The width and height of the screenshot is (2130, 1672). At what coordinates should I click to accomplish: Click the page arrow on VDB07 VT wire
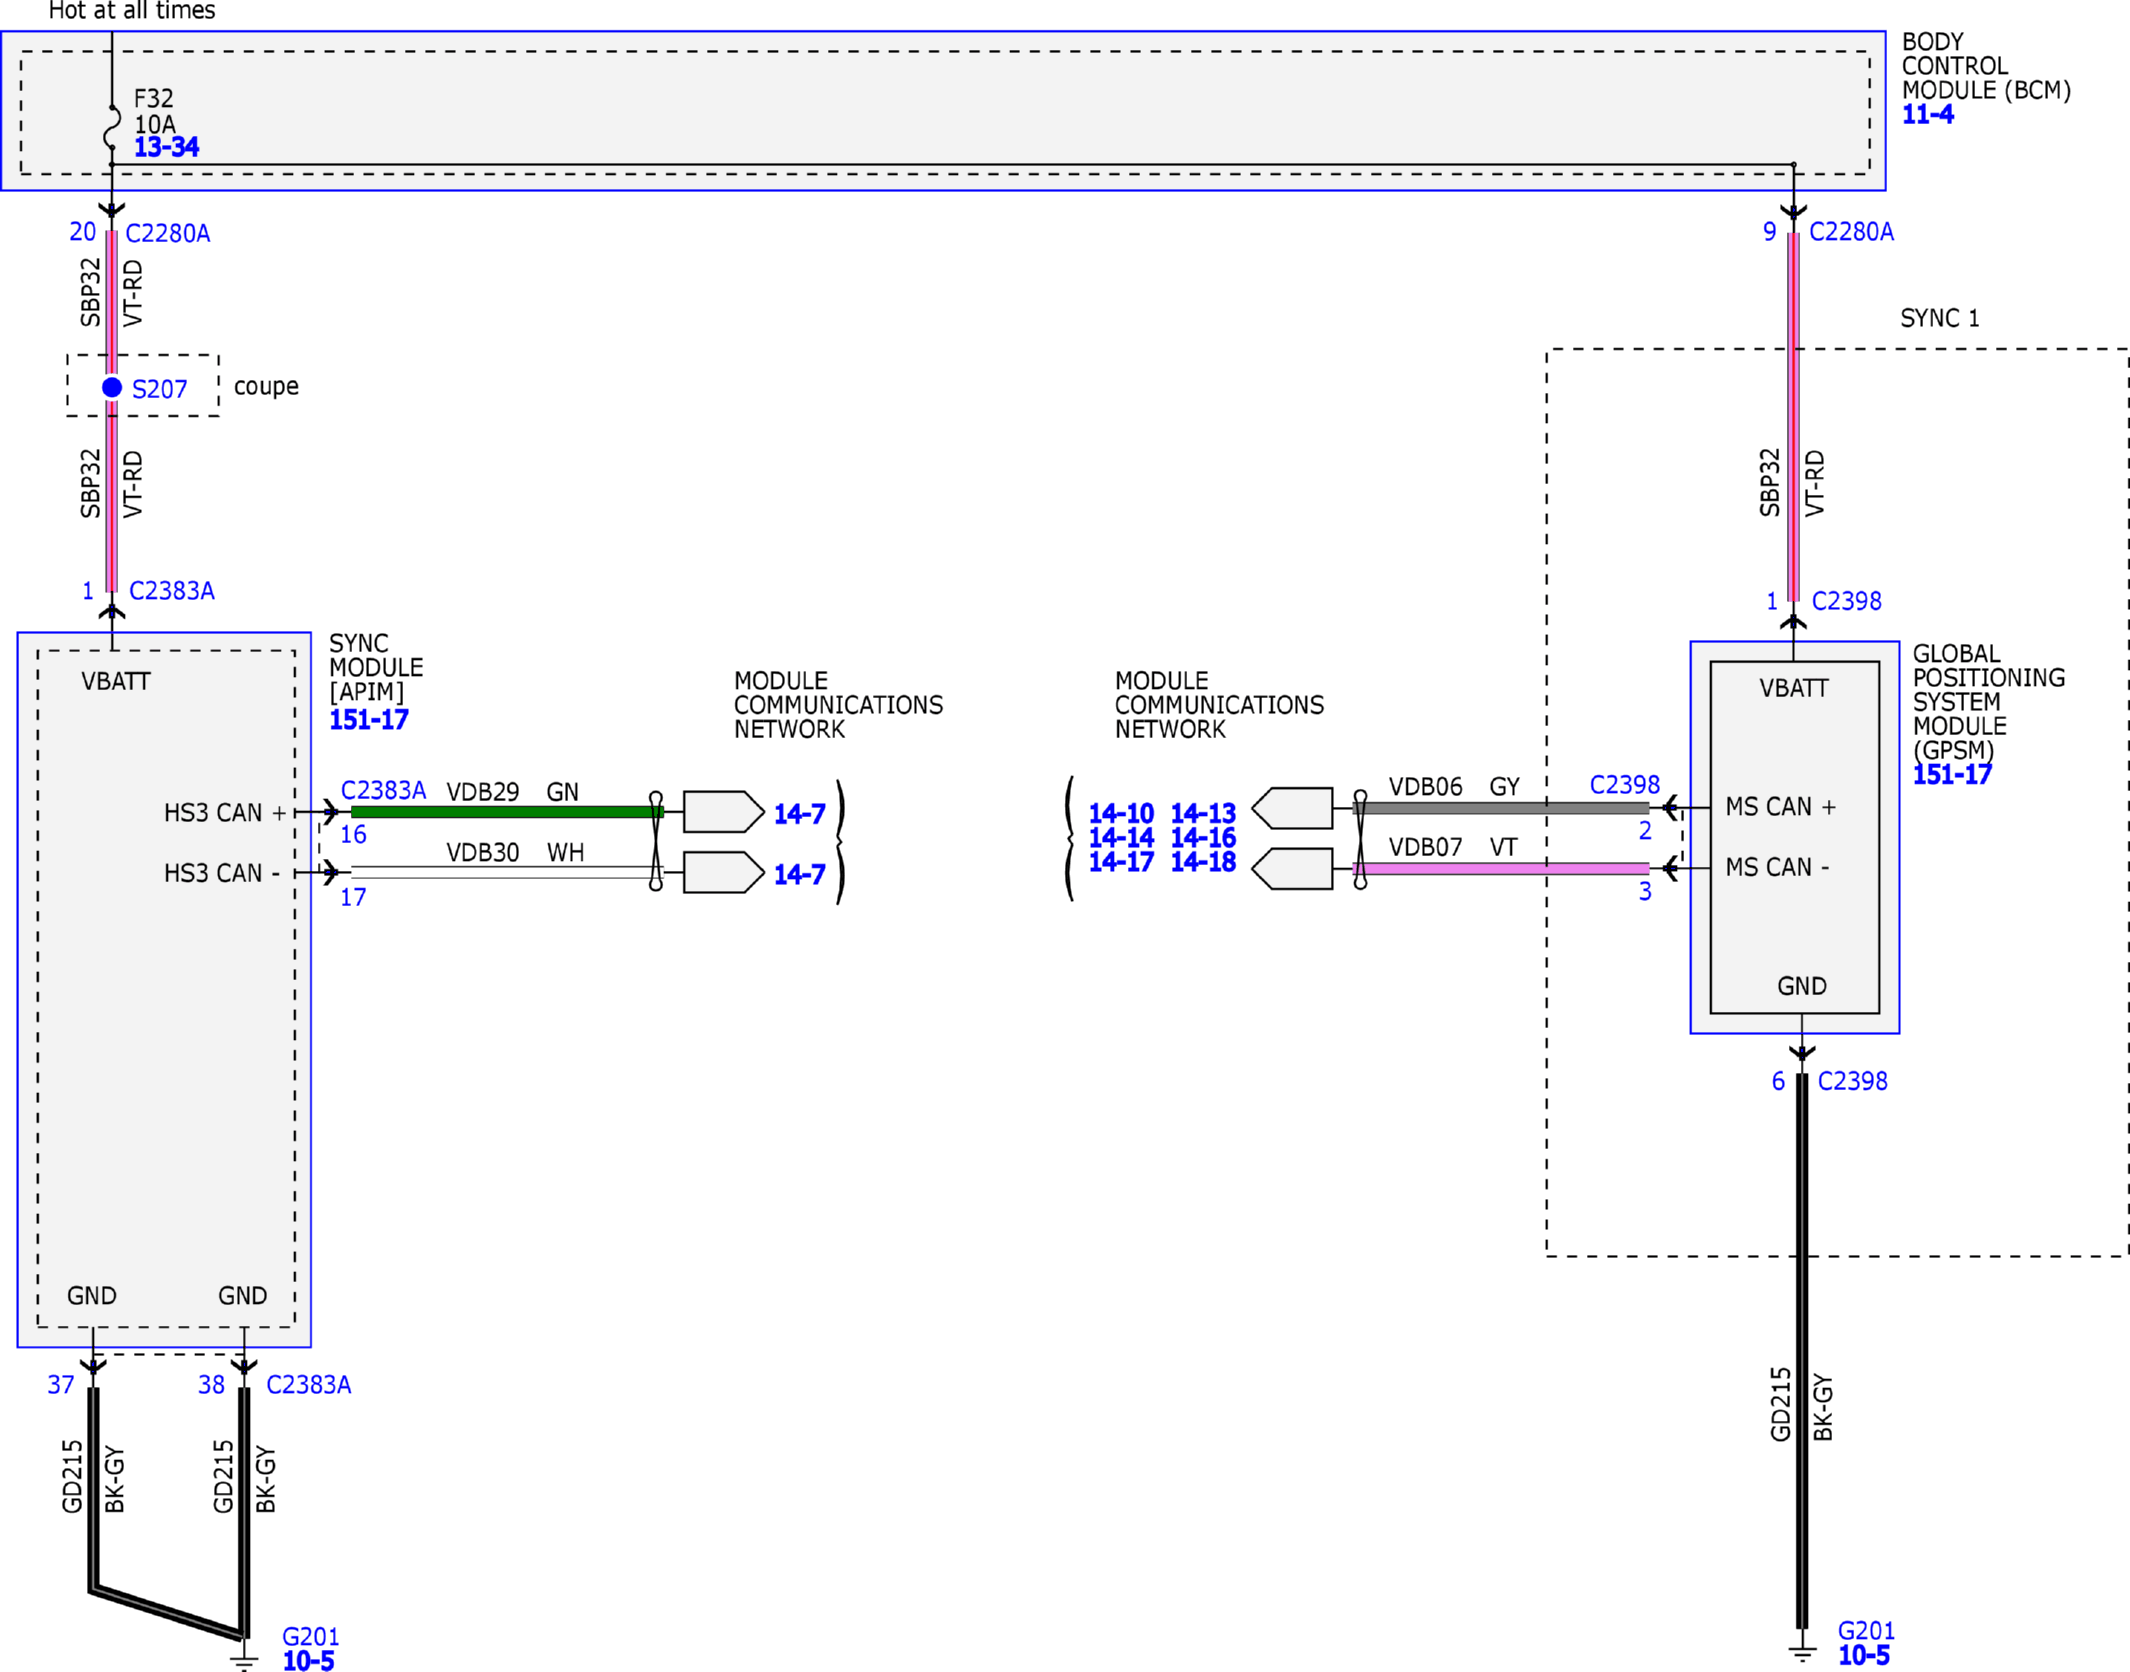(1292, 868)
